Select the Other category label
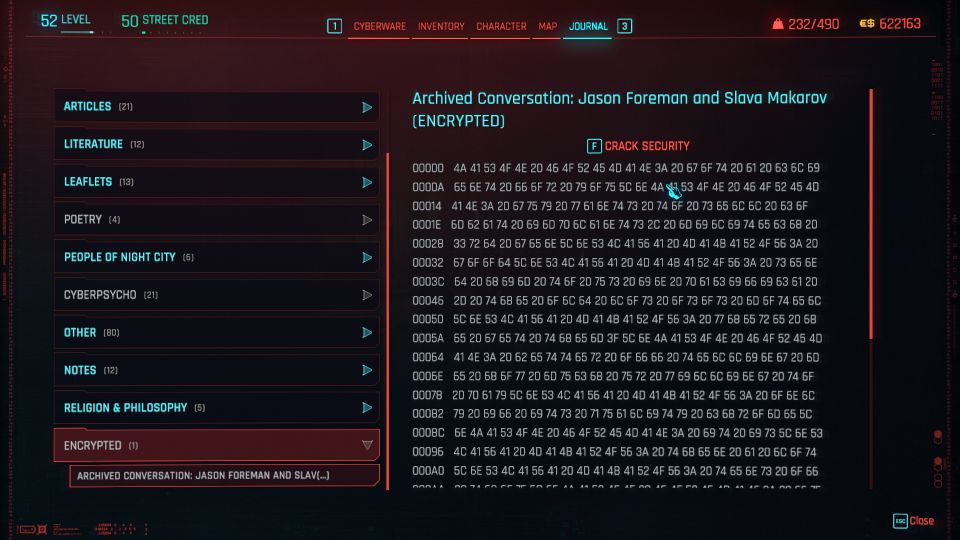The width and height of the screenshot is (960, 540). click(x=80, y=332)
